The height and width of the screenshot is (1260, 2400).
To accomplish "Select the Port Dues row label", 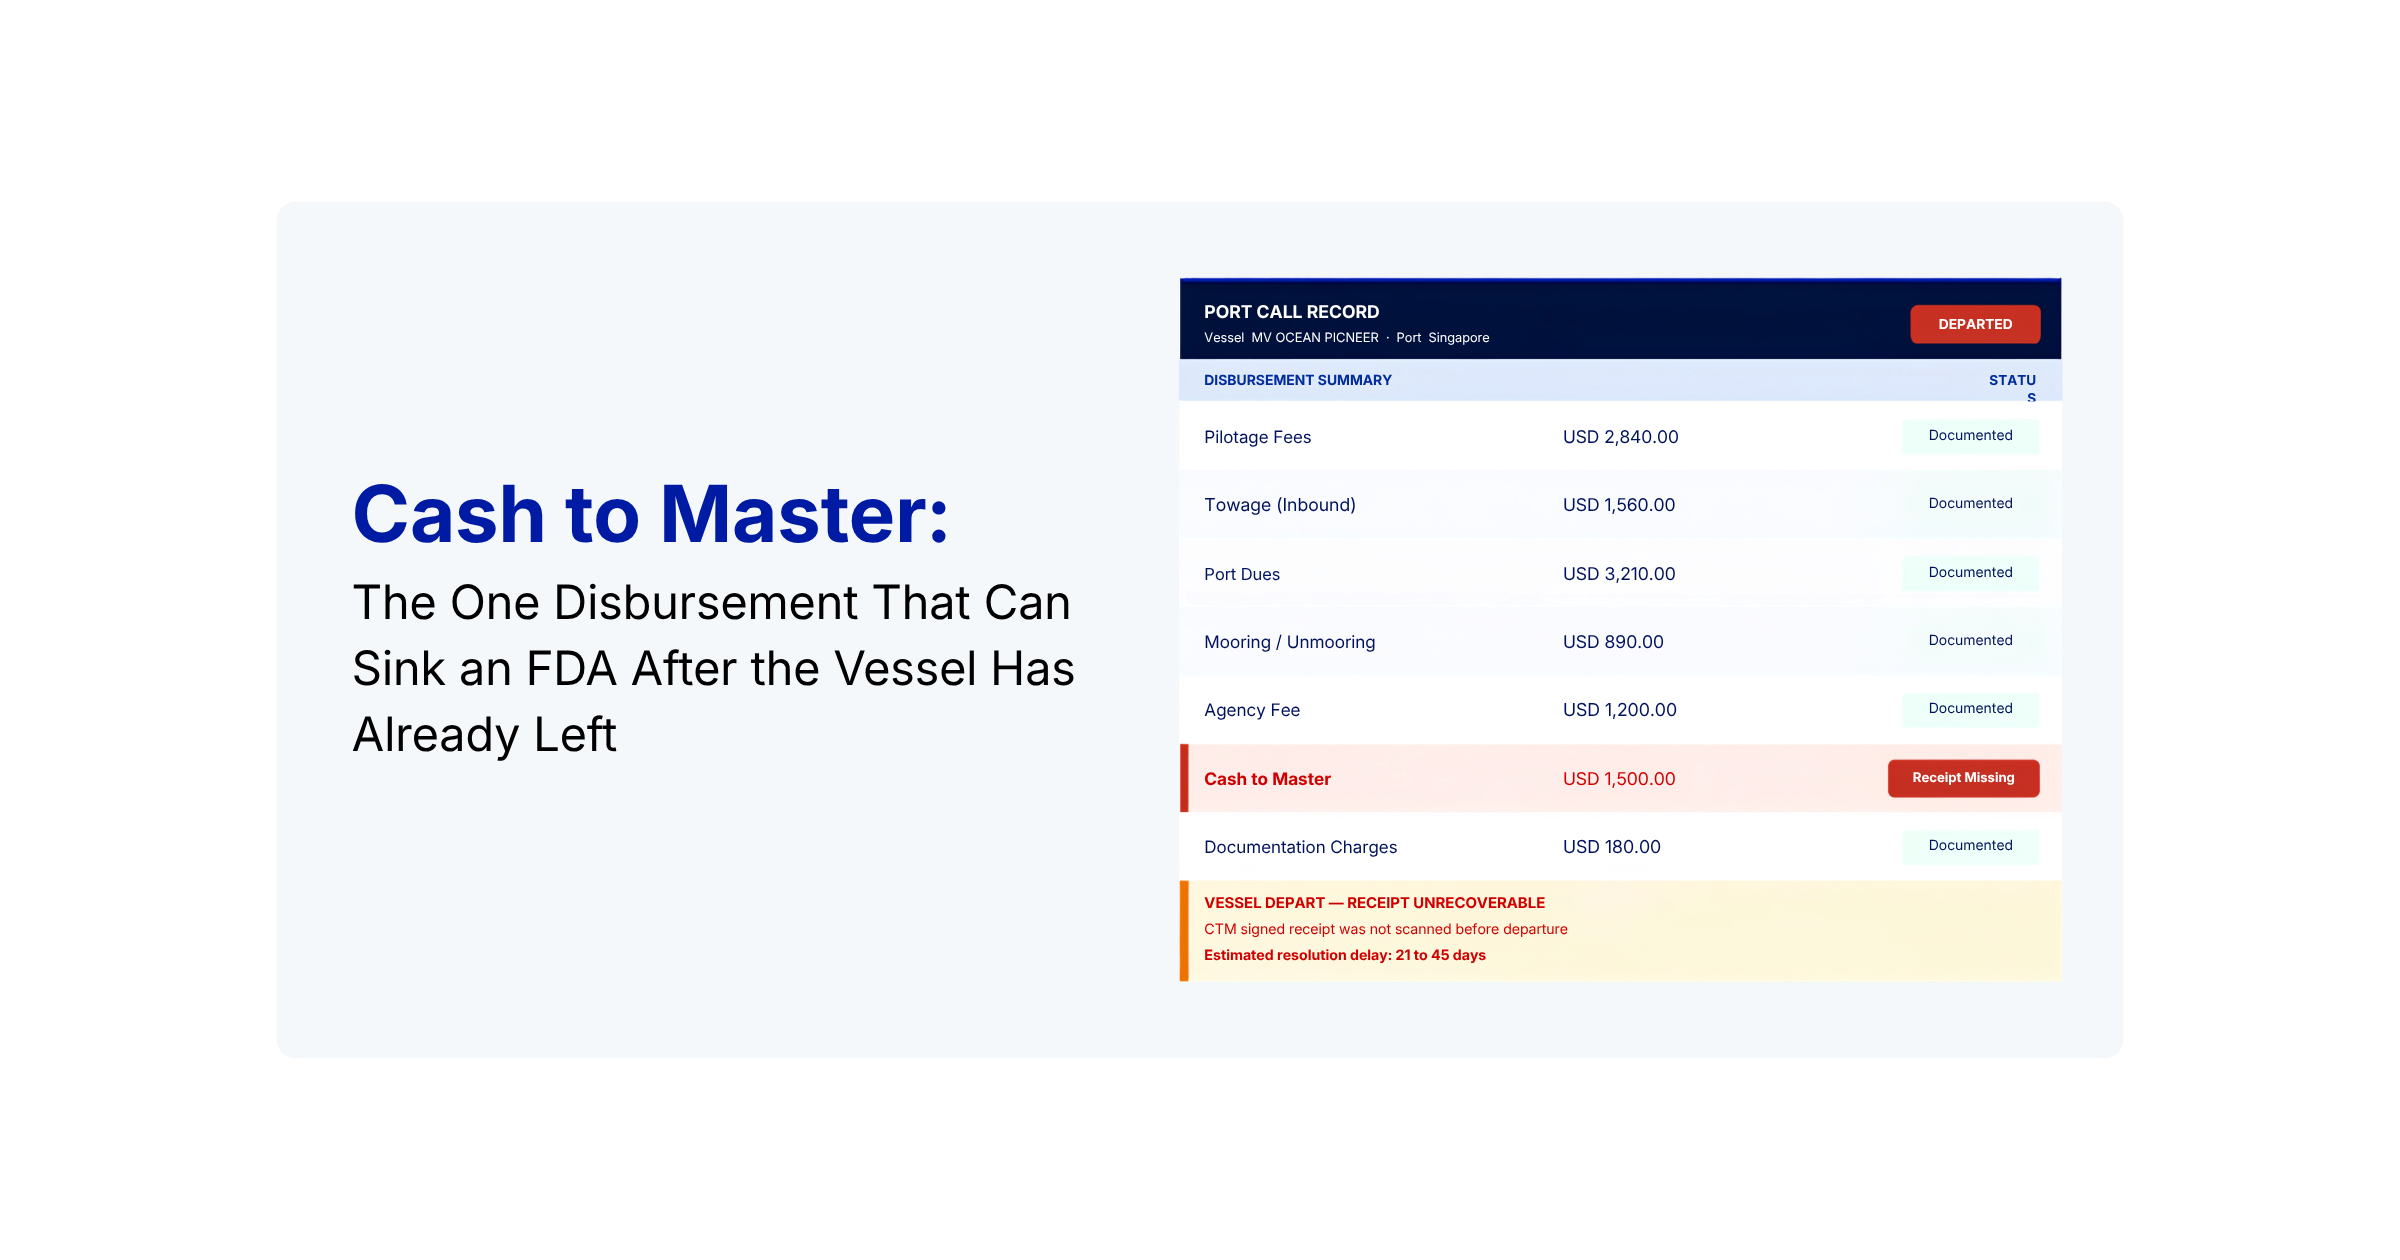I will click(1242, 574).
